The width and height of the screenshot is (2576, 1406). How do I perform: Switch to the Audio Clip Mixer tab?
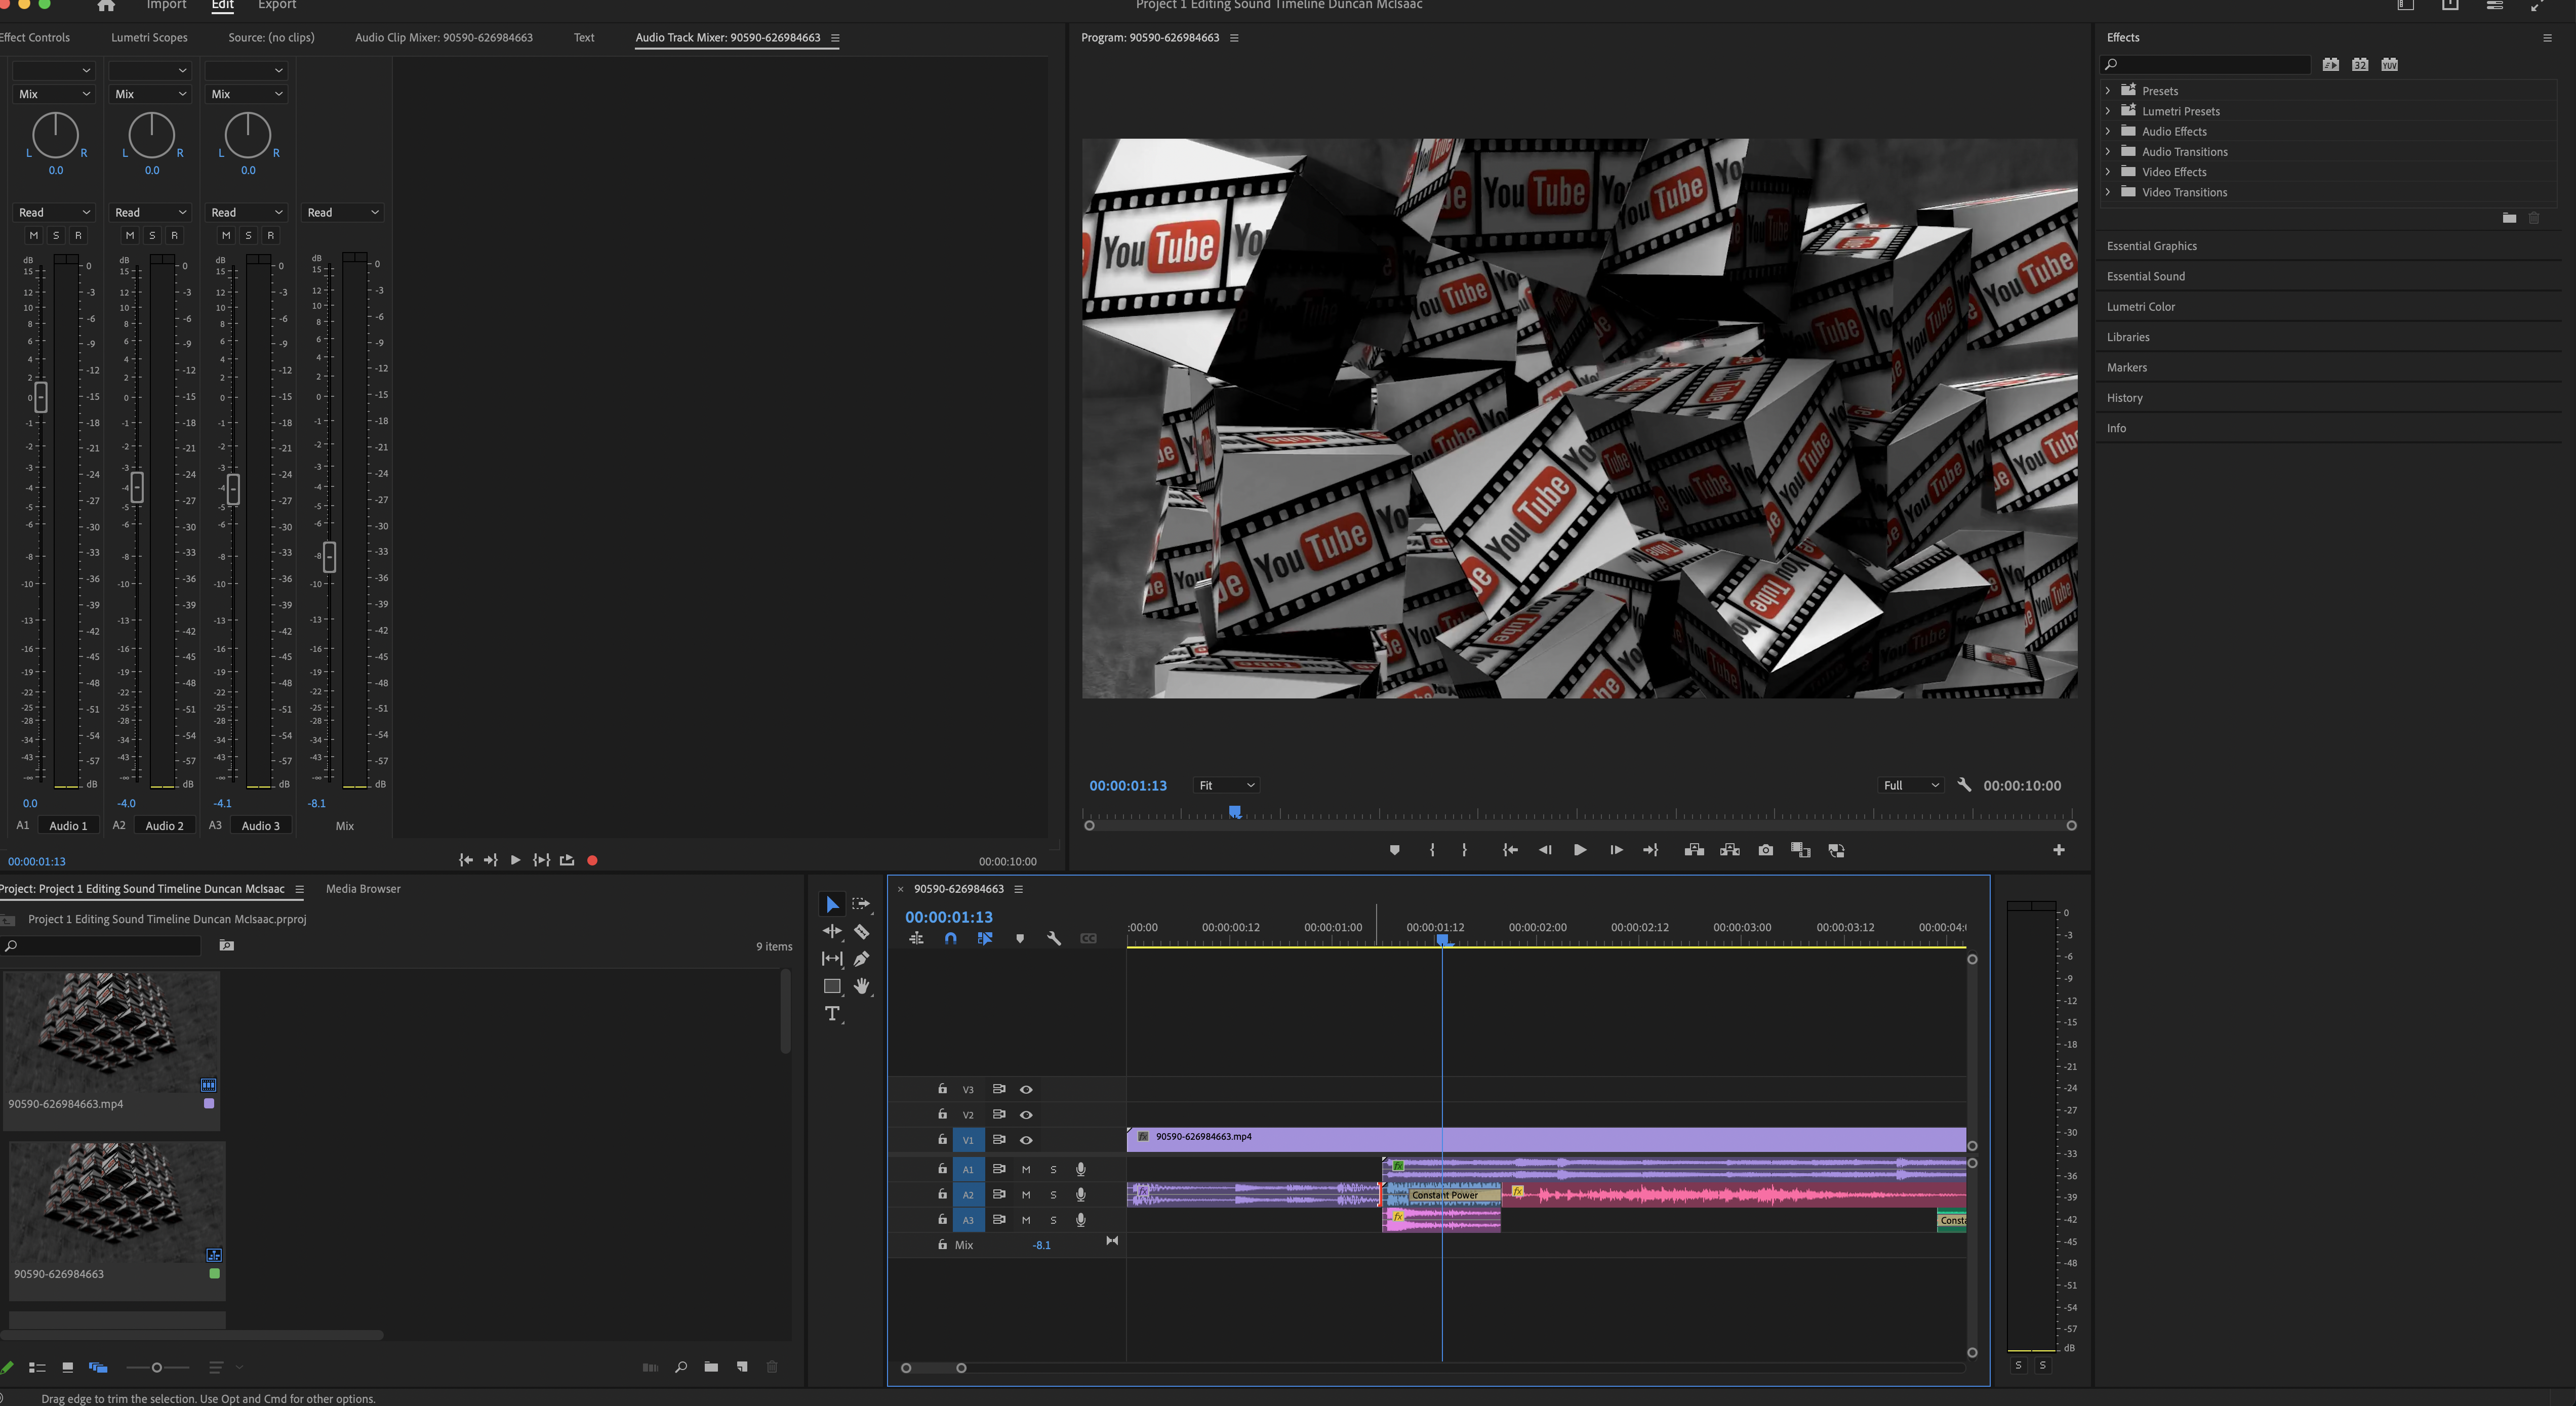pyautogui.click(x=443, y=37)
